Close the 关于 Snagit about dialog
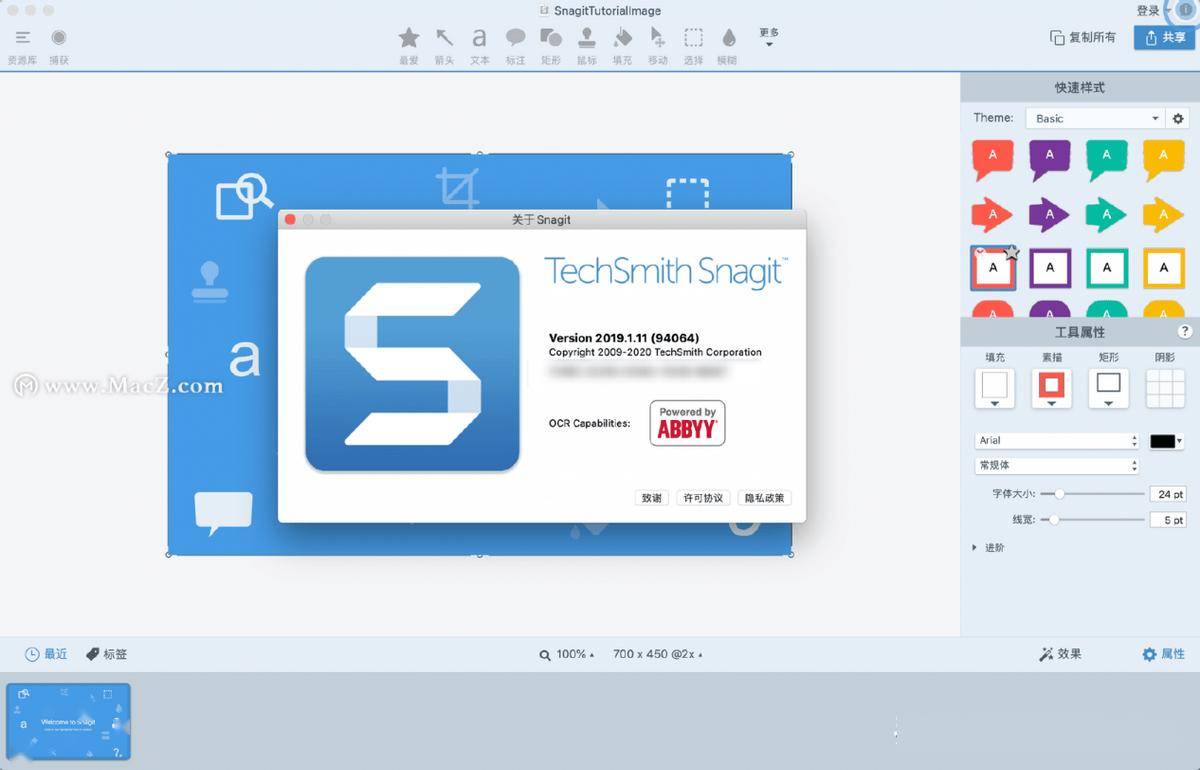The width and height of the screenshot is (1200, 770). click(290, 219)
